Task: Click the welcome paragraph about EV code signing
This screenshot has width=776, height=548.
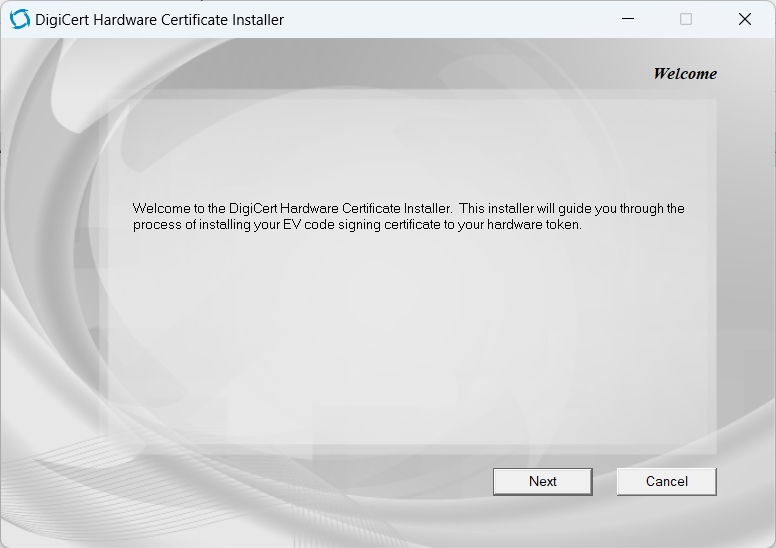Action: coord(408,216)
